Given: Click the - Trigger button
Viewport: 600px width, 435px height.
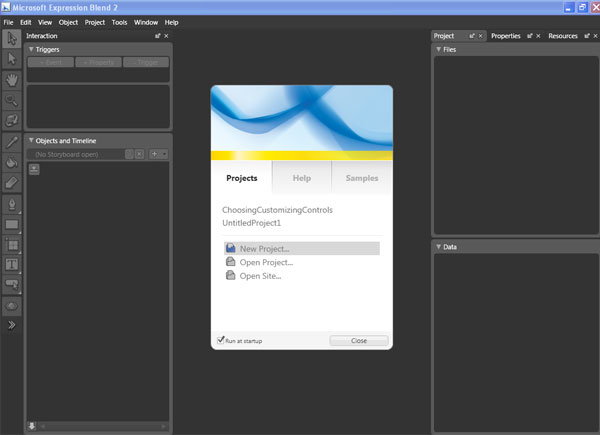Looking at the screenshot, I should tap(146, 62).
